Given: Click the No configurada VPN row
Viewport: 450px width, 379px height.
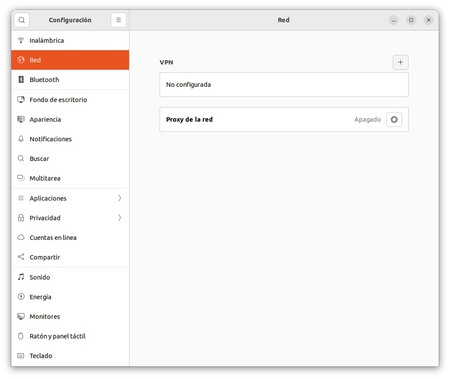Looking at the screenshot, I should click(284, 85).
